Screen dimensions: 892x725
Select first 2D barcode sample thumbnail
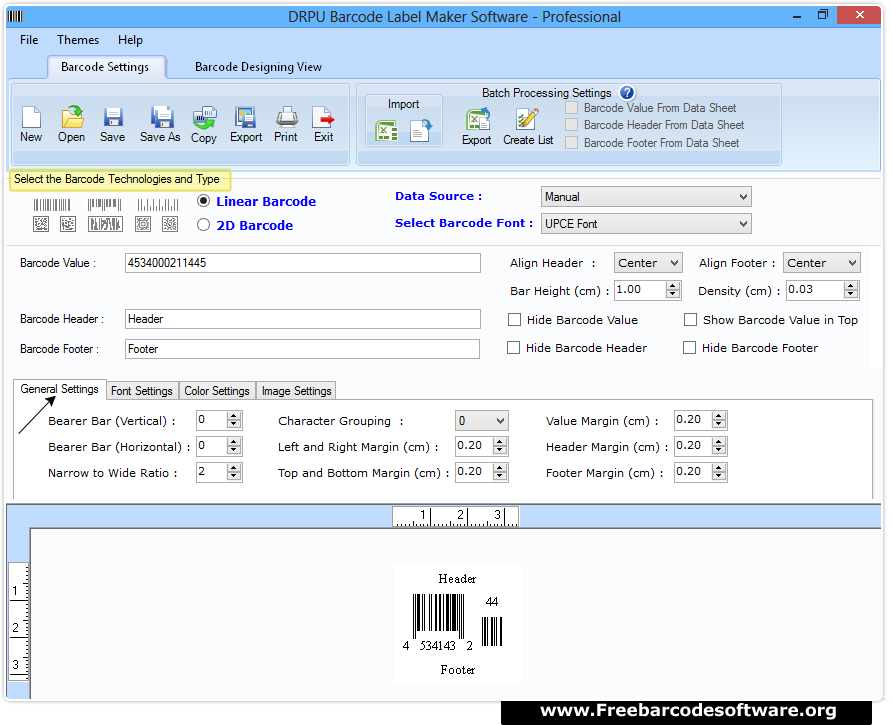click(41, 224)
